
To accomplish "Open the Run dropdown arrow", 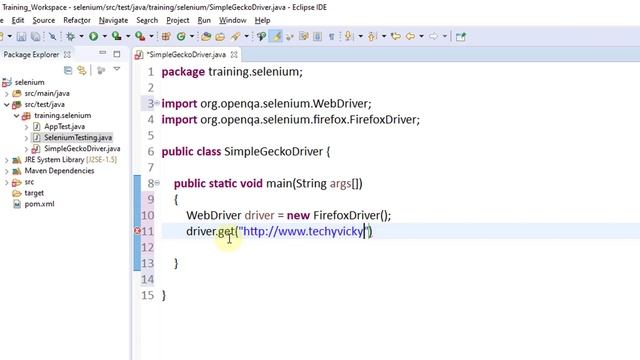I will click(x=104, y=37).
